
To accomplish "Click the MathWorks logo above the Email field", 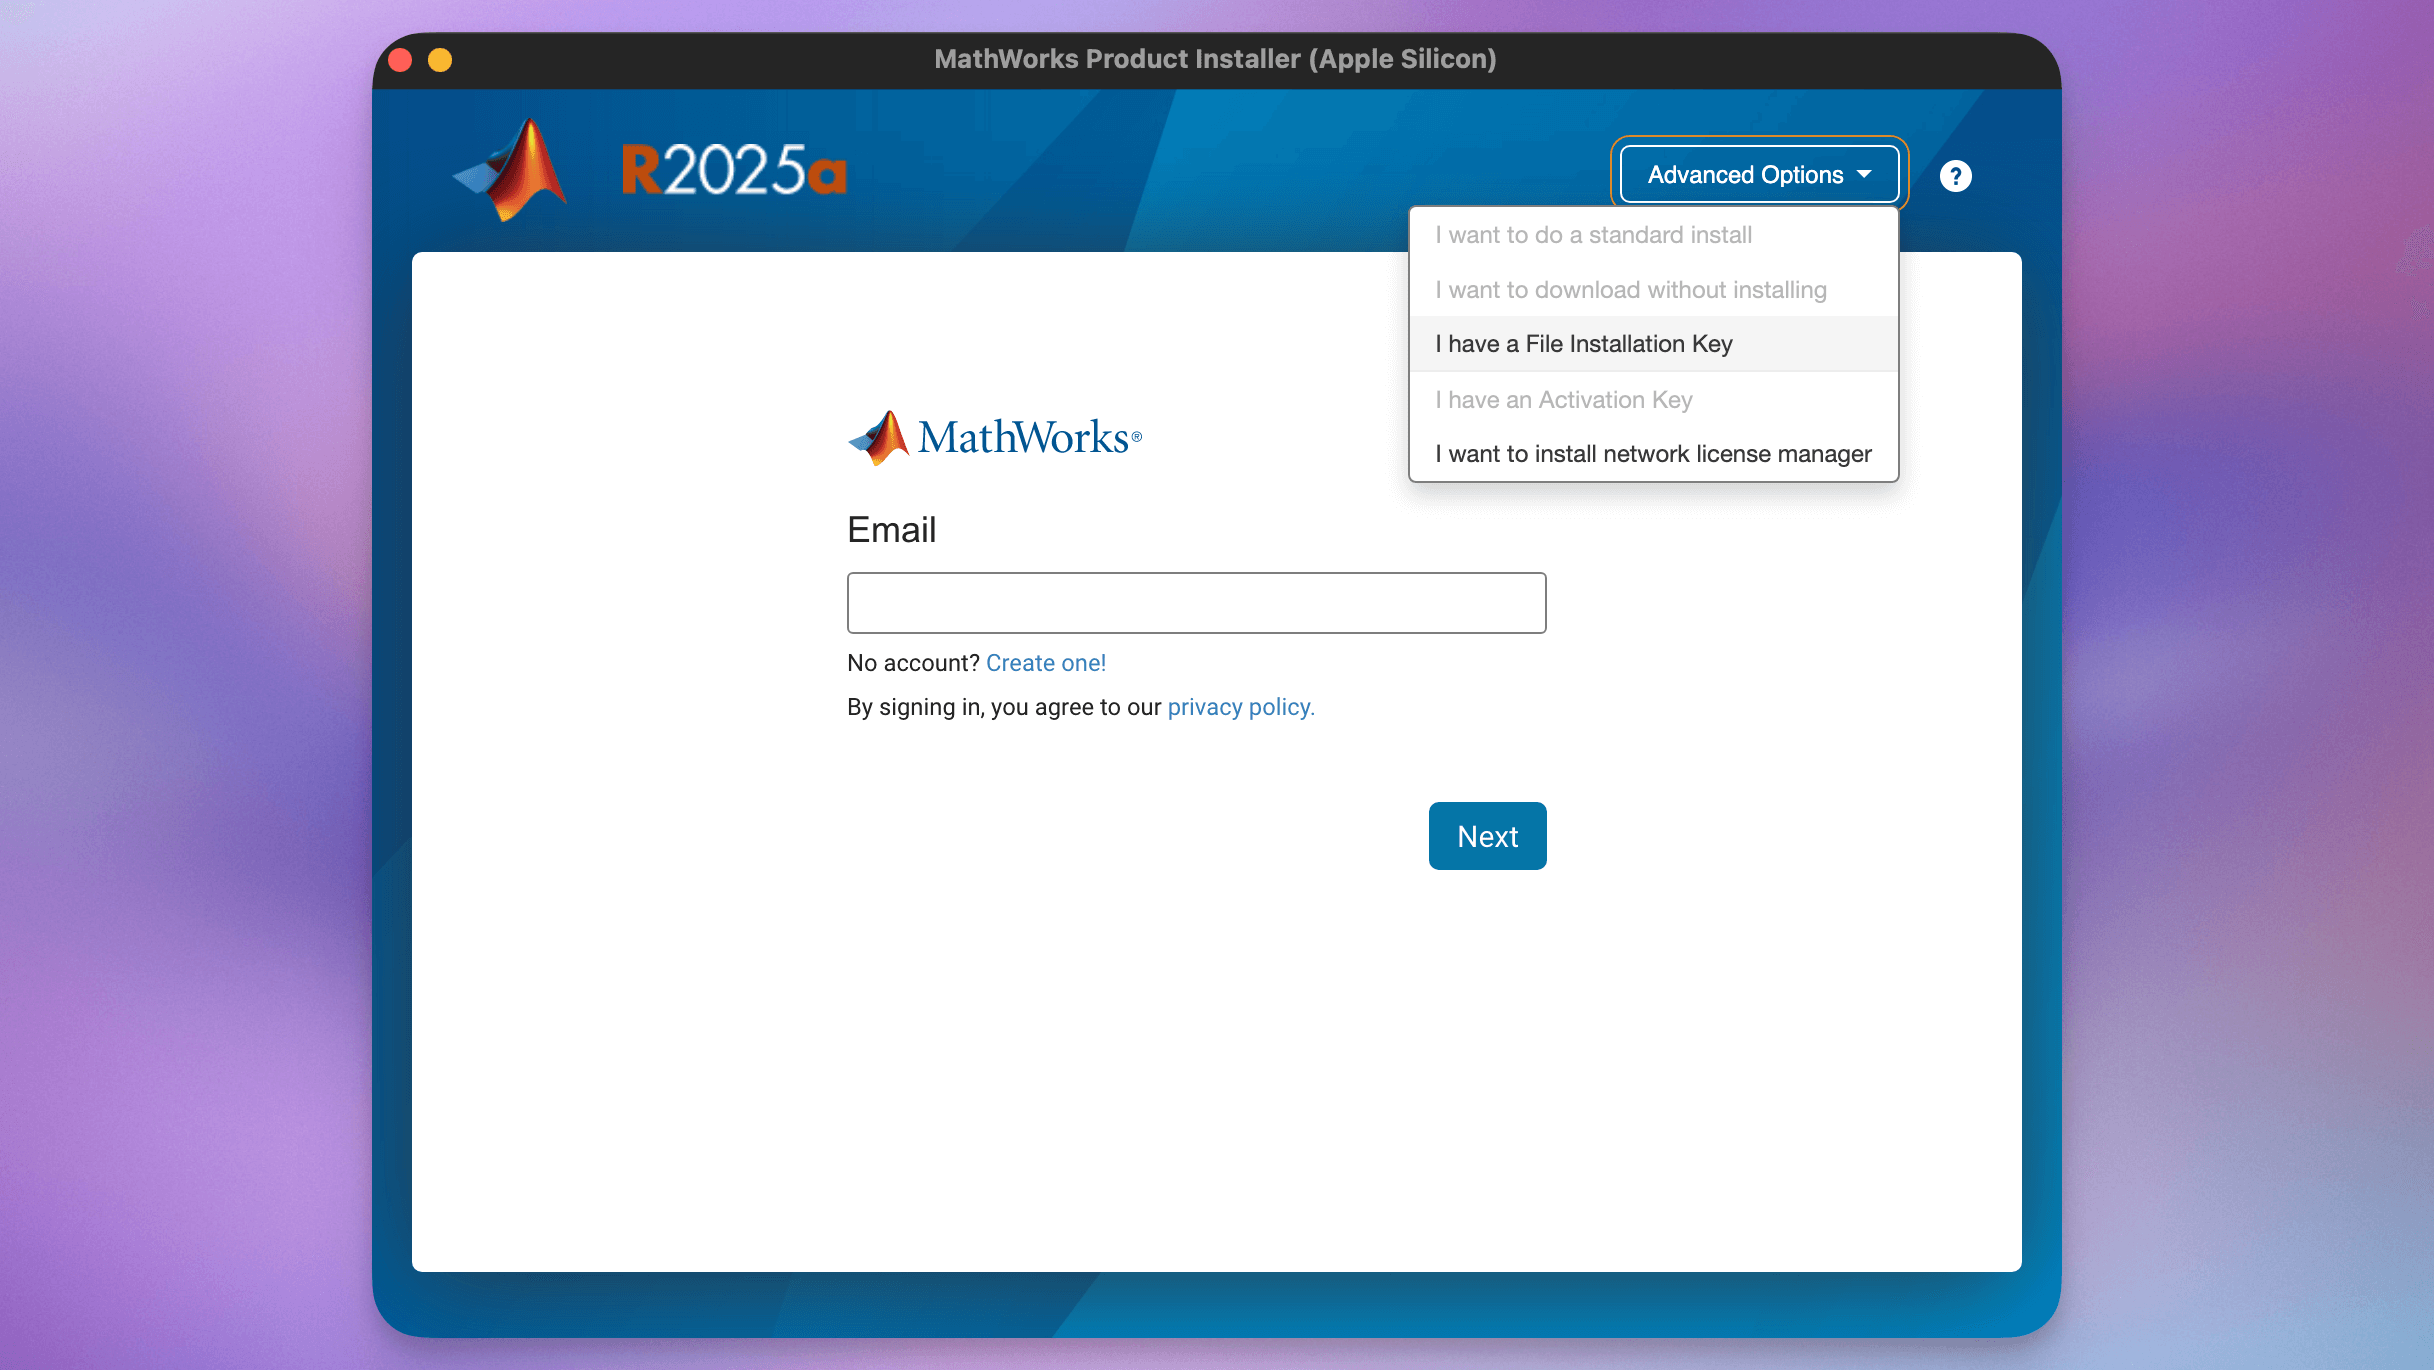I will pyautogui.click(x=994, y=438).
